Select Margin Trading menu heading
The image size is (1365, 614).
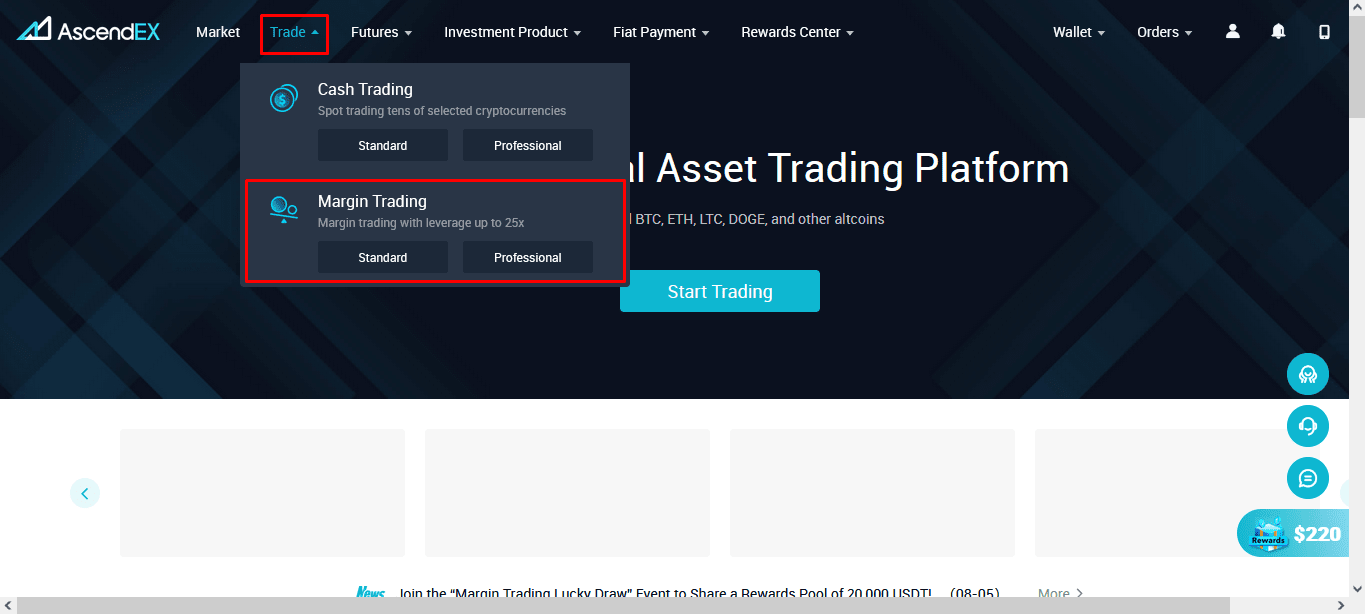click(x=372, y=201)
